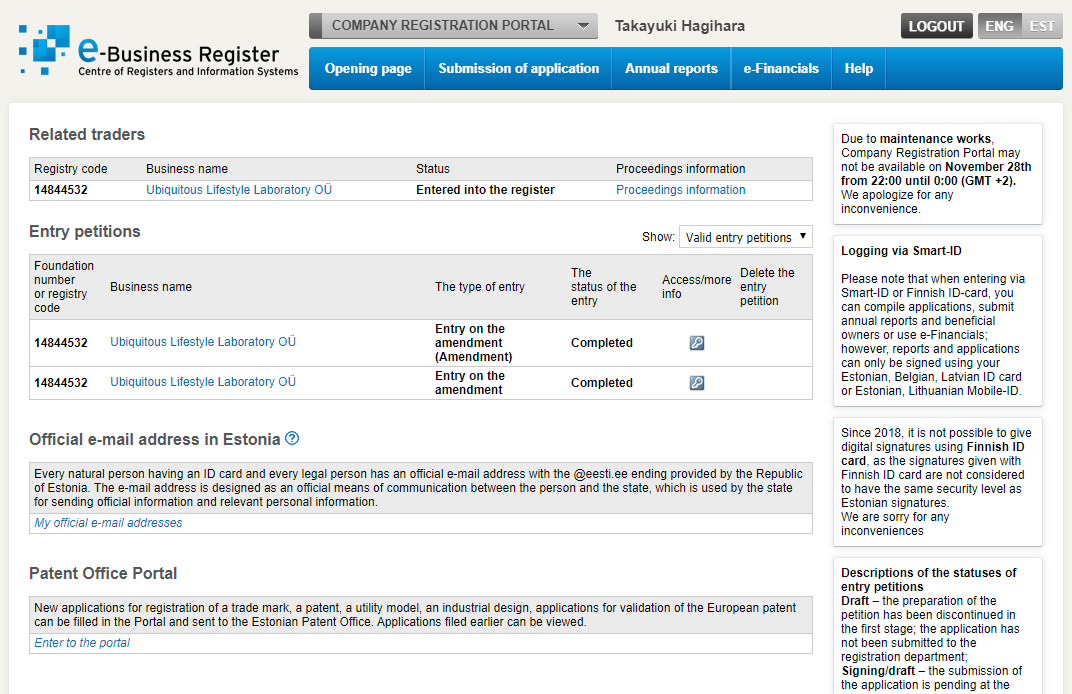The image size is (1072, 694).
Task: Click the Logging via Smart-ID notice title
Action: (x=901, y=250)
